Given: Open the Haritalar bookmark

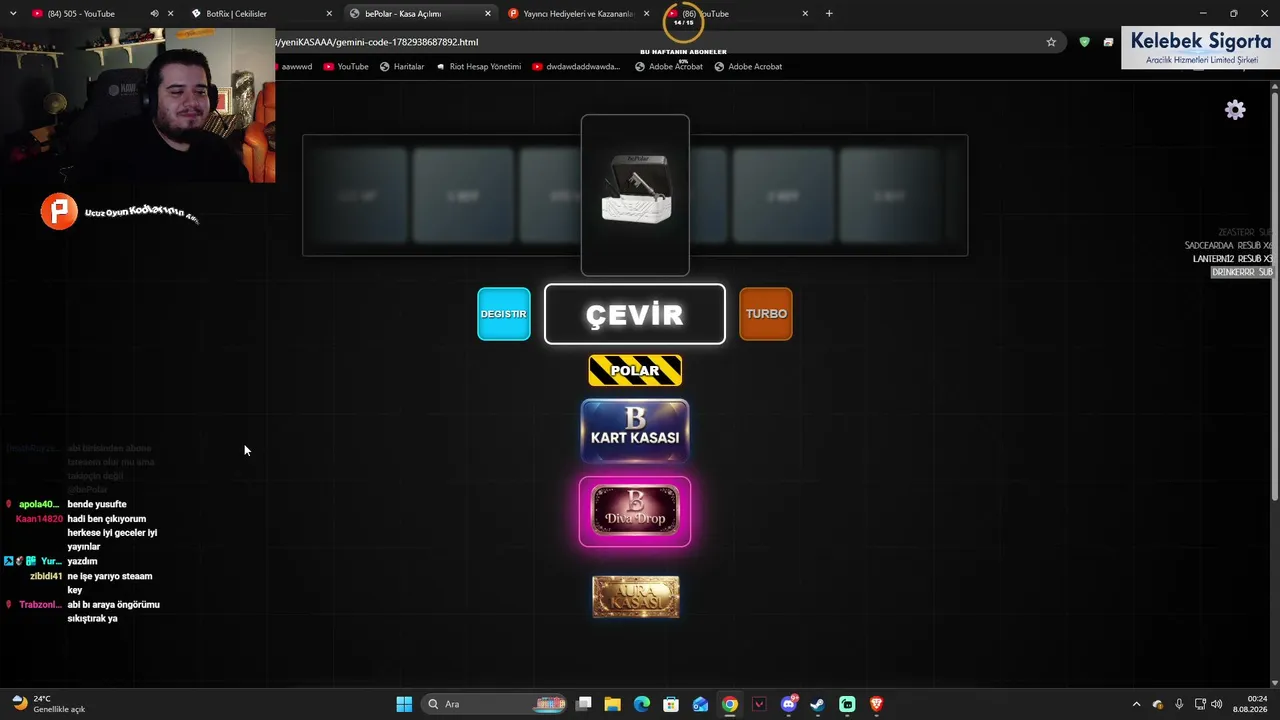Looking at the screenshot, I should coord(402,66).
